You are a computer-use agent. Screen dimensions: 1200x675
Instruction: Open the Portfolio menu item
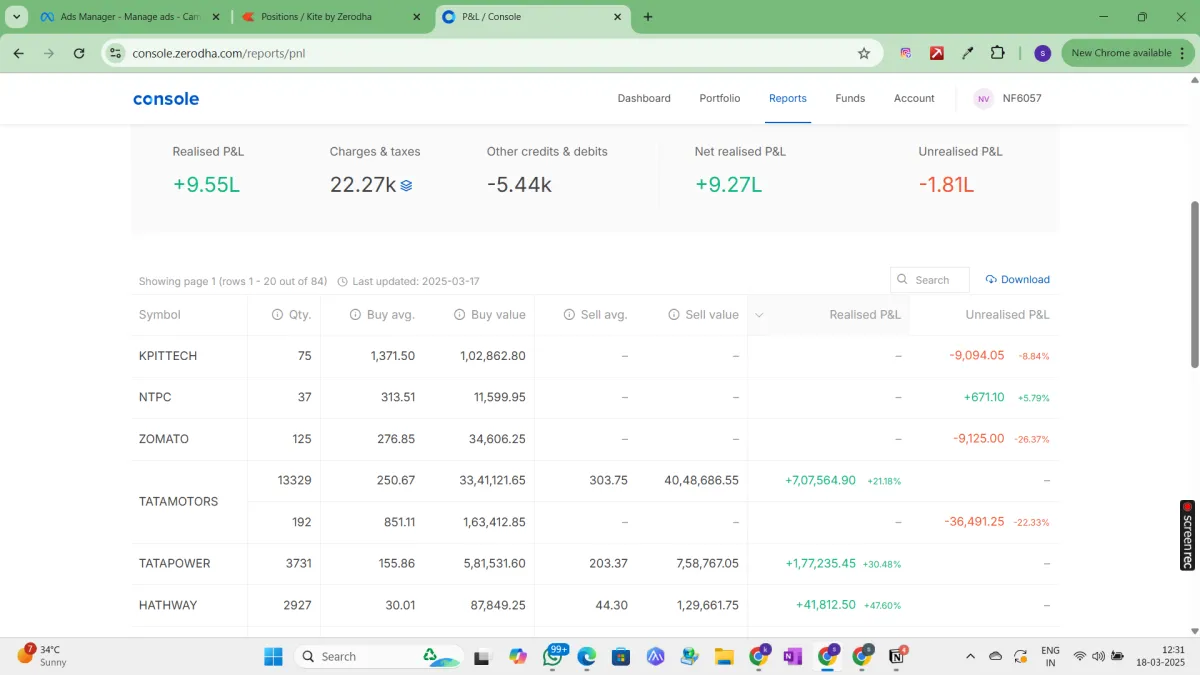pyautogui.click(x=720, y=98)
